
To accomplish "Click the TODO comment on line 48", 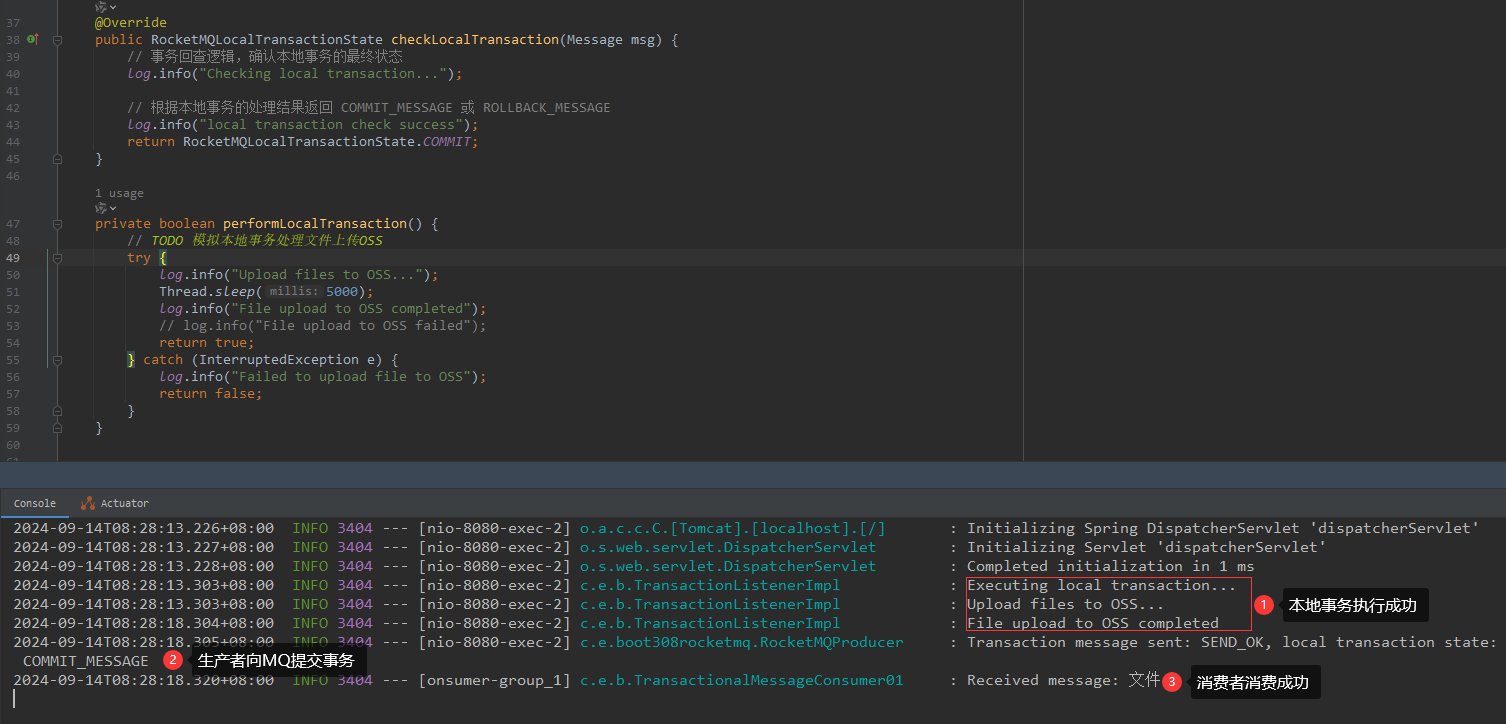I will (x=255, y=241).
